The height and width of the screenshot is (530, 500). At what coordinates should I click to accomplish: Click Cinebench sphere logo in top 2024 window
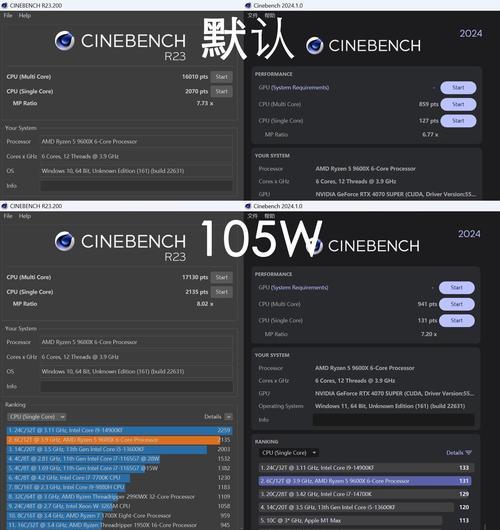[x=315, y=46]
